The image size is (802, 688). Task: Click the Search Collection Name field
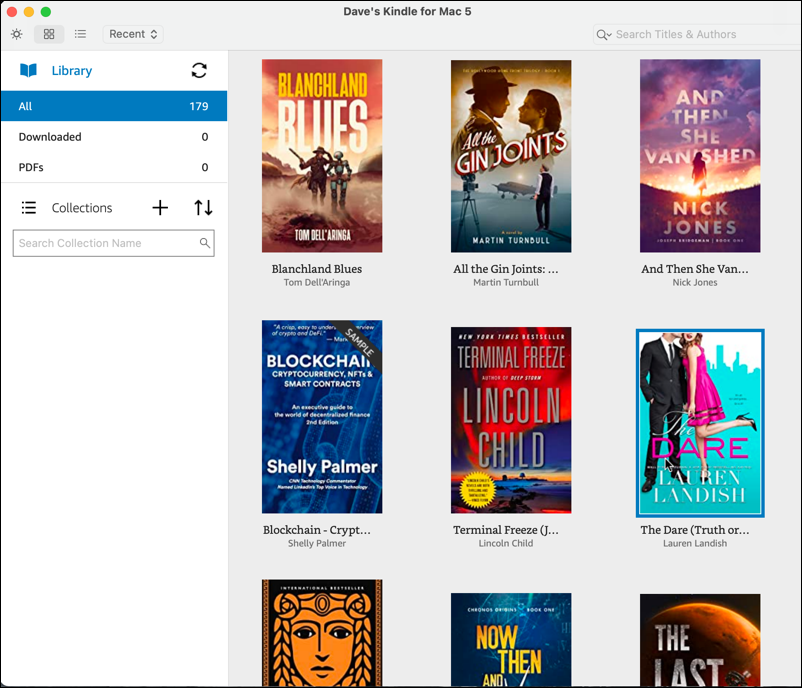click(114, 243)
